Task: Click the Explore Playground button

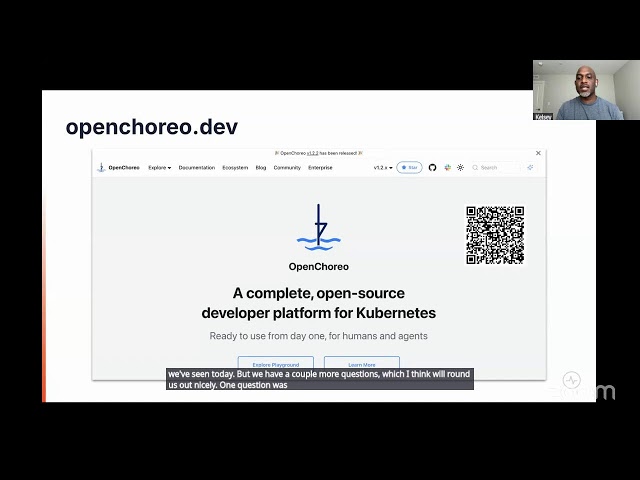Action: click(276, 364)
